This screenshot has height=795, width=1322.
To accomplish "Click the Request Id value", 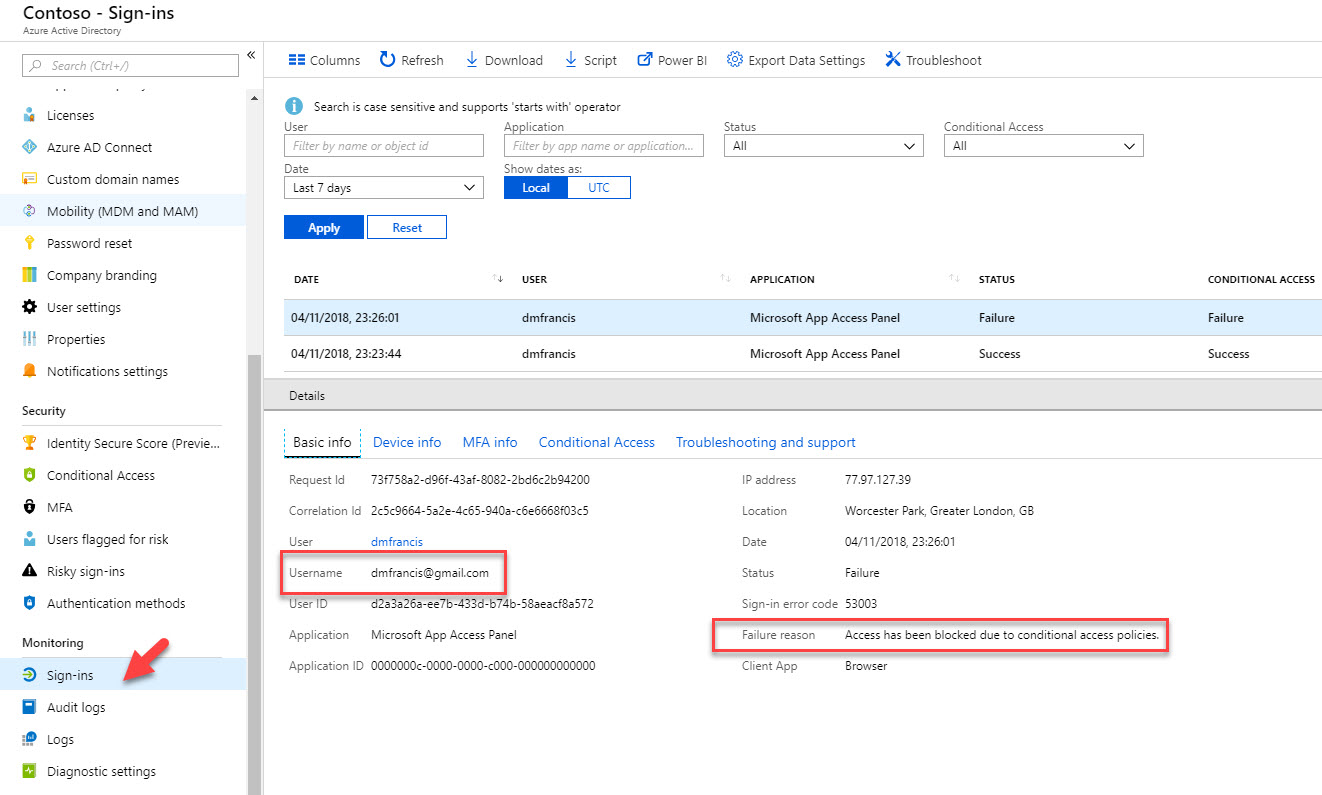I will pyautogui.click(x=480, y=480).
